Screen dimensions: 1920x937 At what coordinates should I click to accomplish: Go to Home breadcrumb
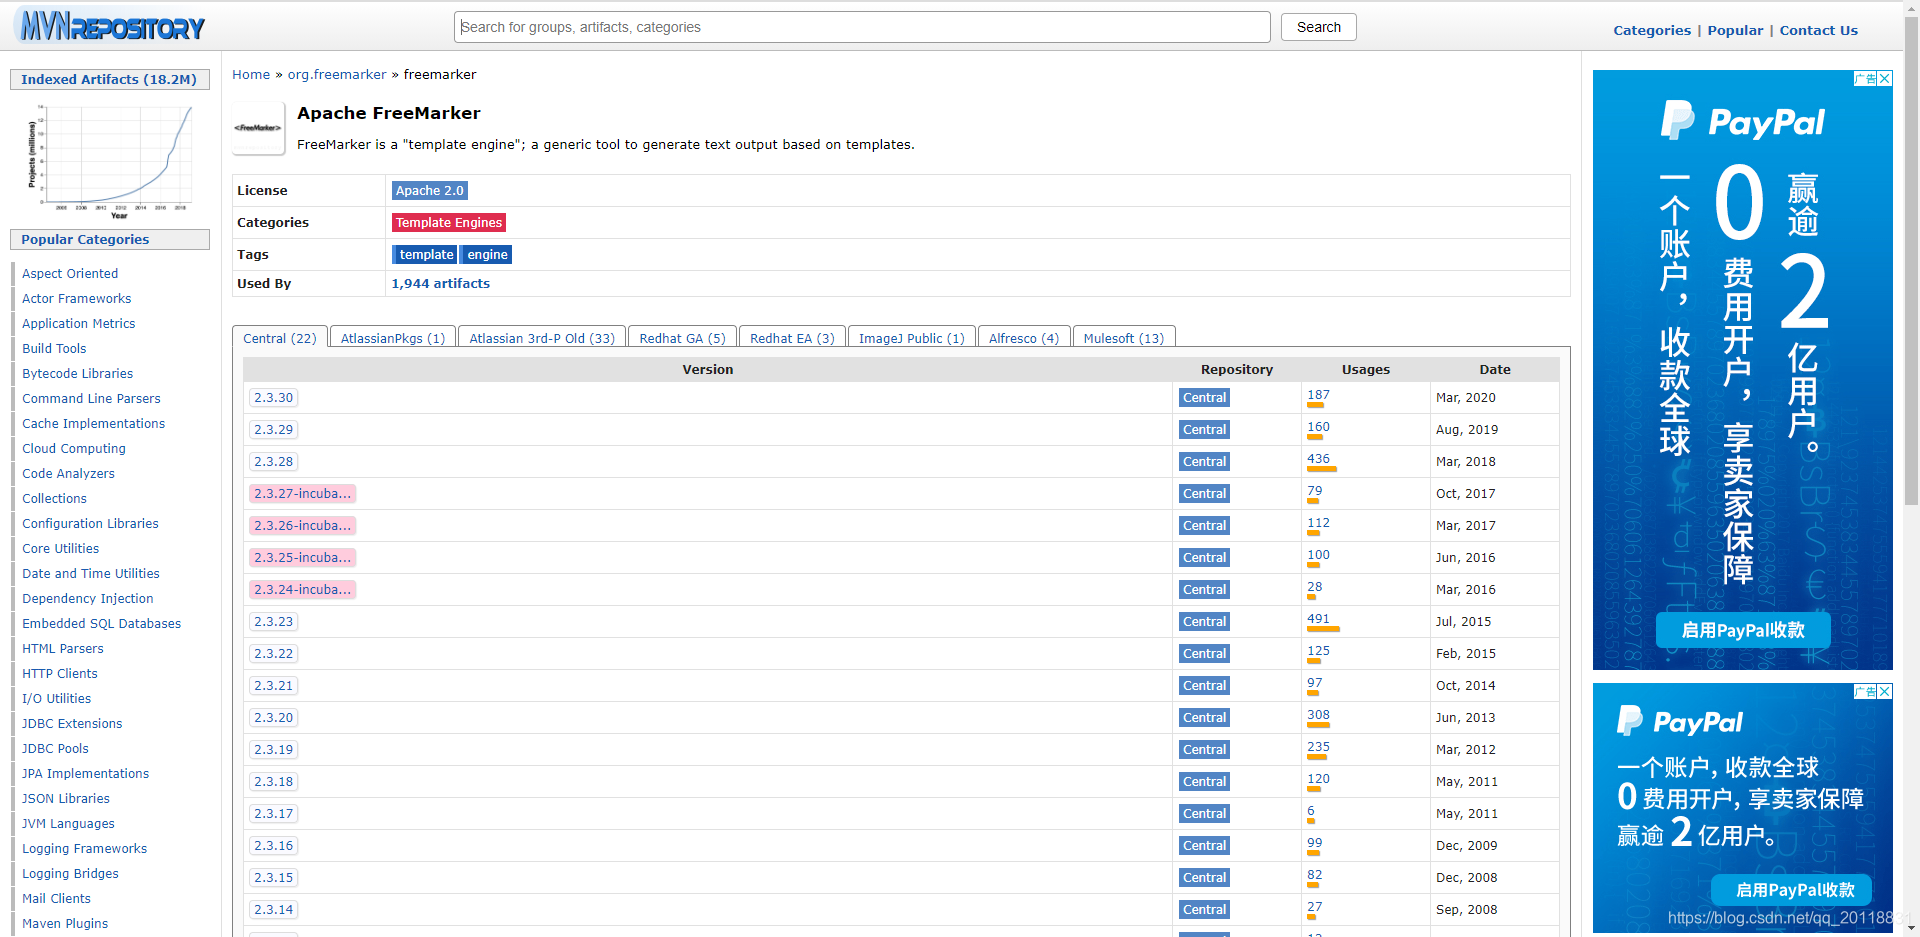pos(251,74)
